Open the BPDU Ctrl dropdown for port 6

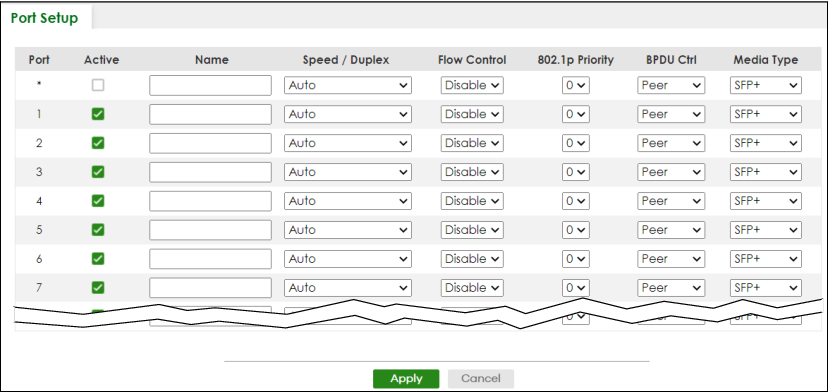671,259
